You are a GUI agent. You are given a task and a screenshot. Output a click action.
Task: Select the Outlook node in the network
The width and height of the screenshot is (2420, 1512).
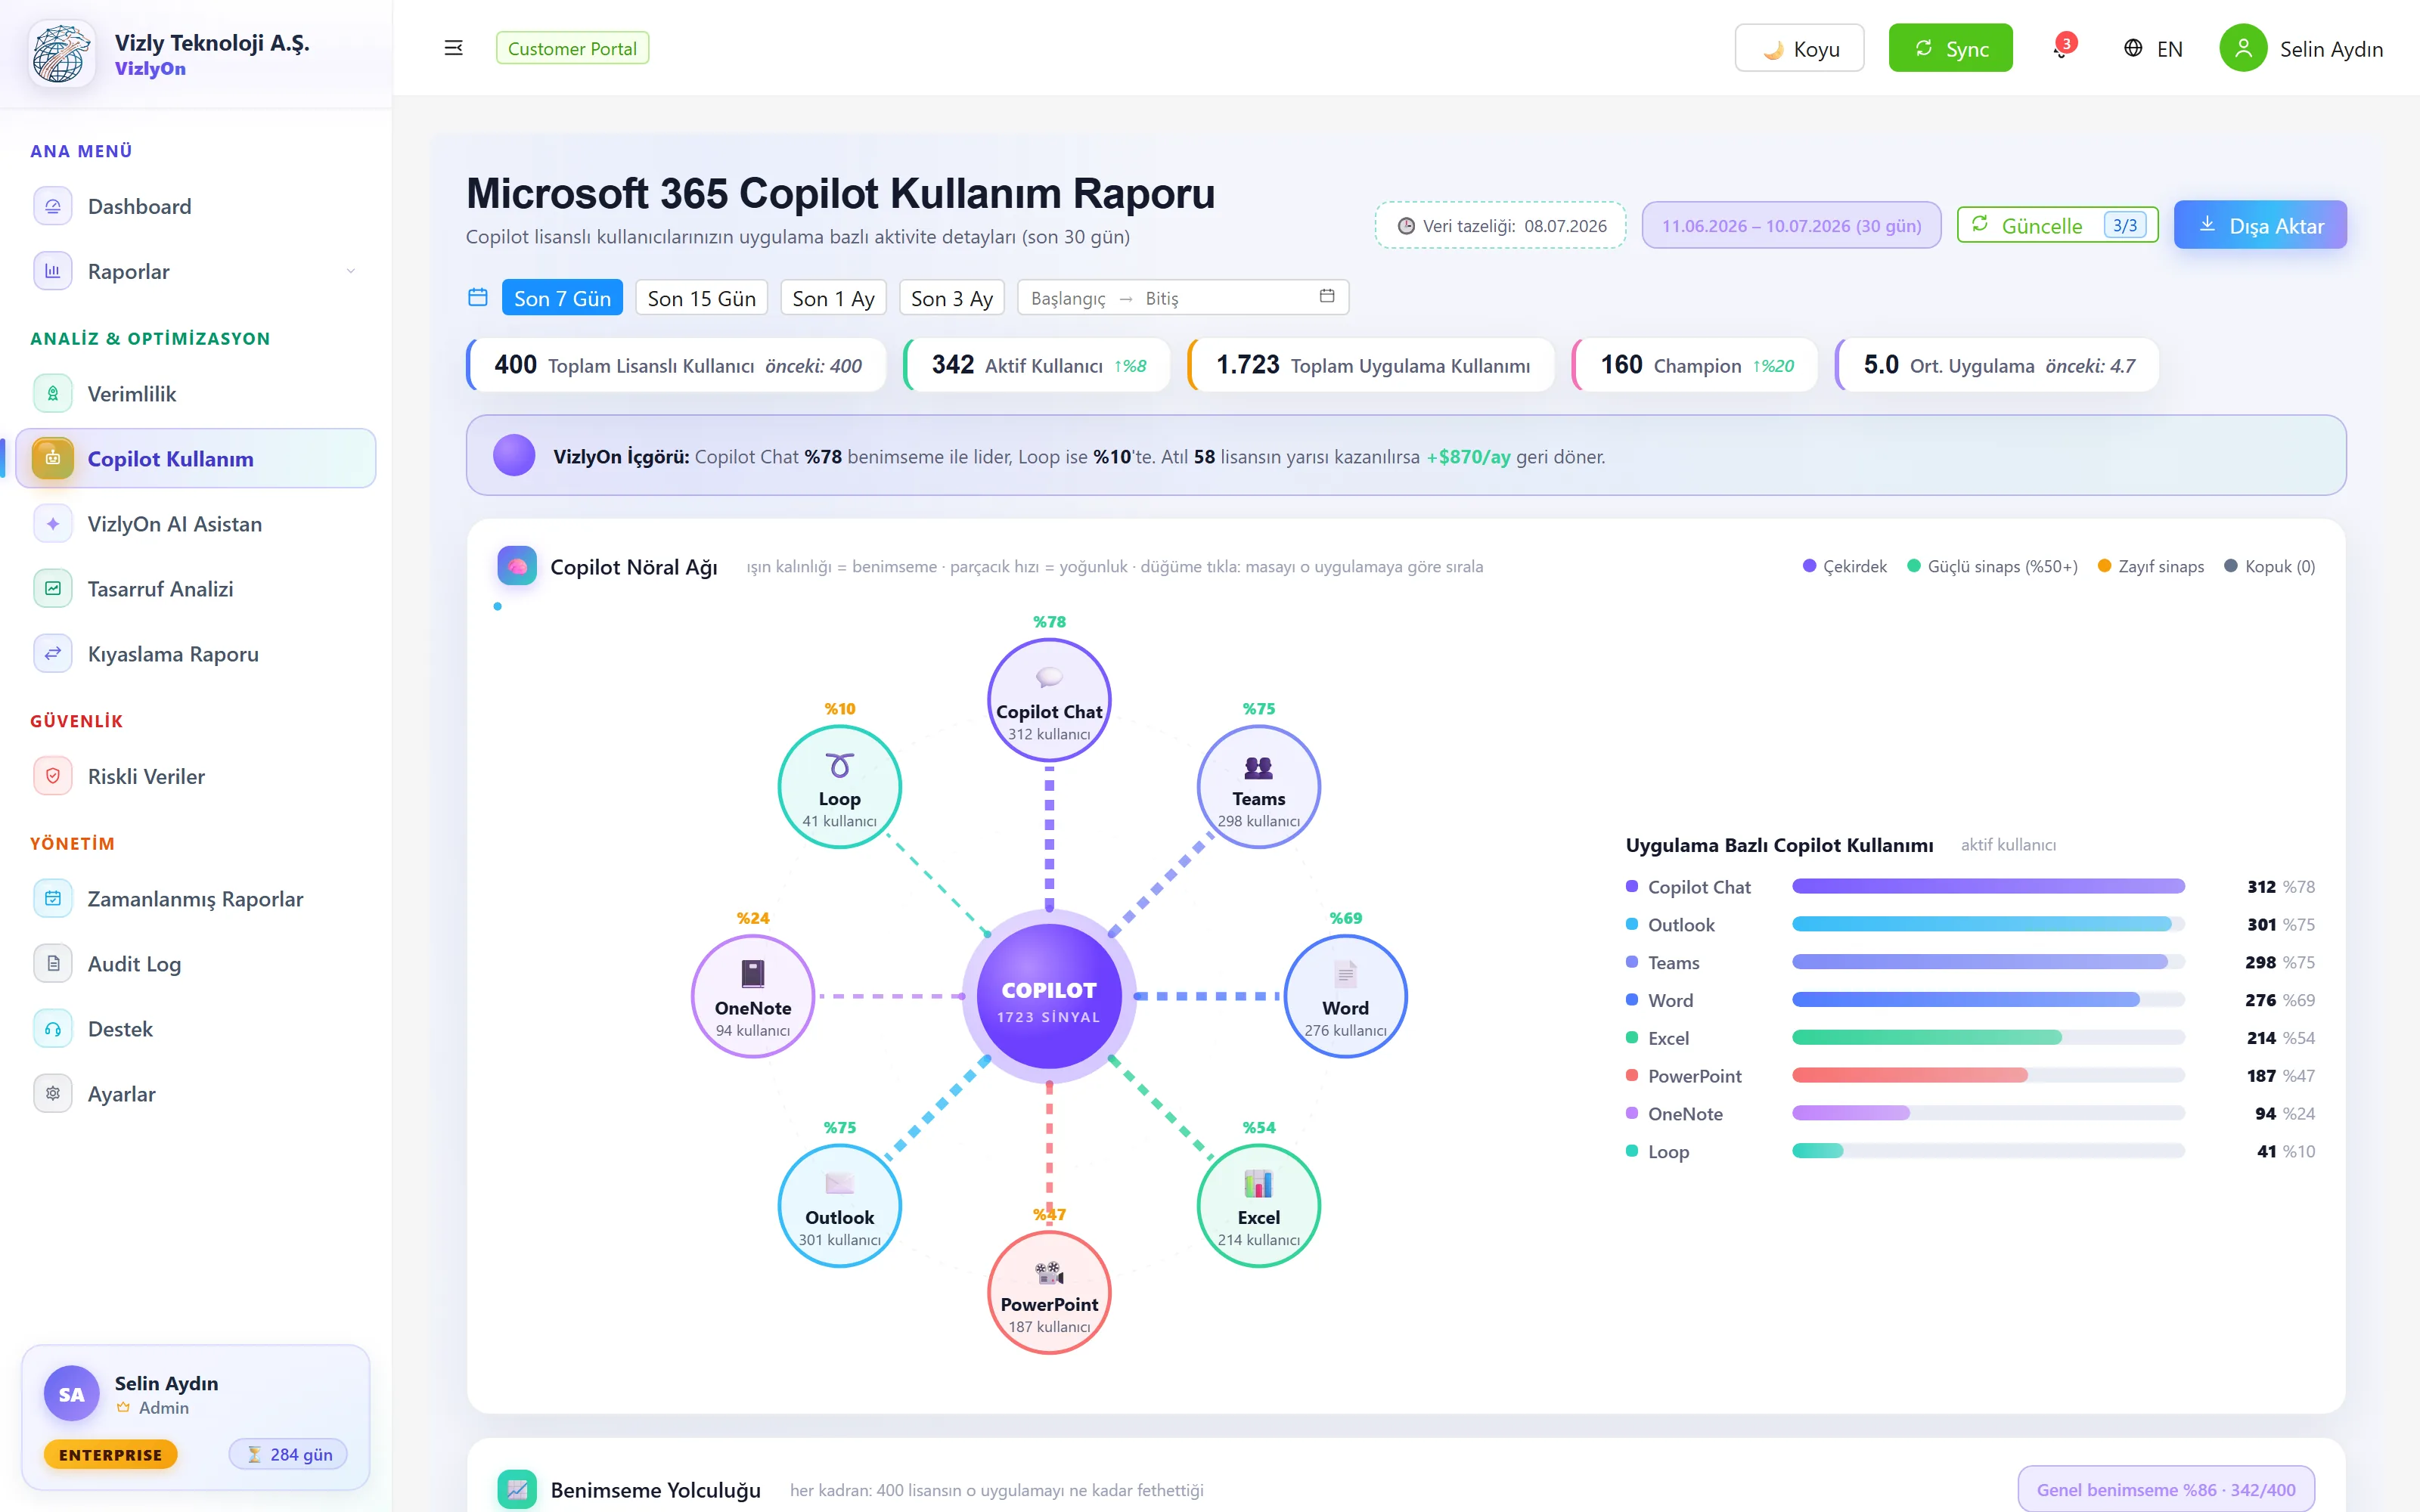click(840, 1205)
